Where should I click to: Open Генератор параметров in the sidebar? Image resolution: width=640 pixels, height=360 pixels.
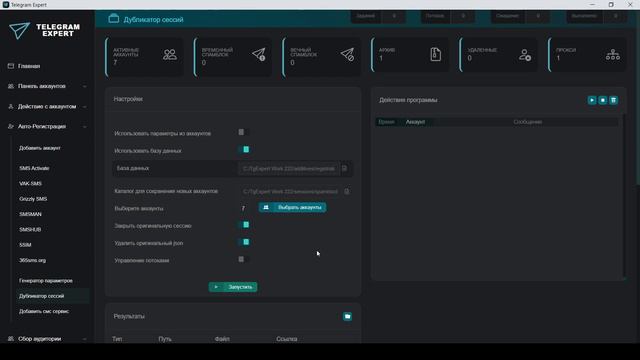click(46, 281)
